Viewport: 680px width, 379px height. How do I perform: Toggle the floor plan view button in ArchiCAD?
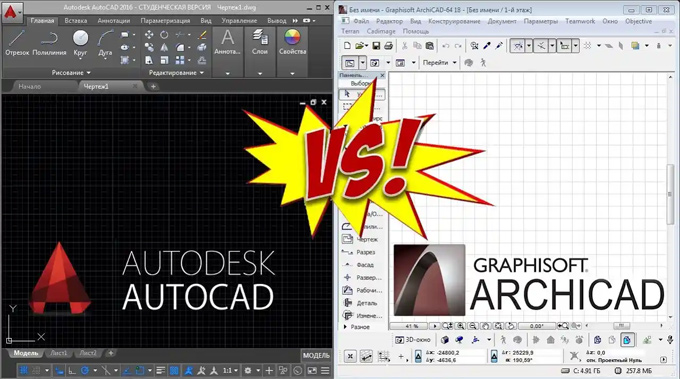pyautogui.click(x=349, y=63)
